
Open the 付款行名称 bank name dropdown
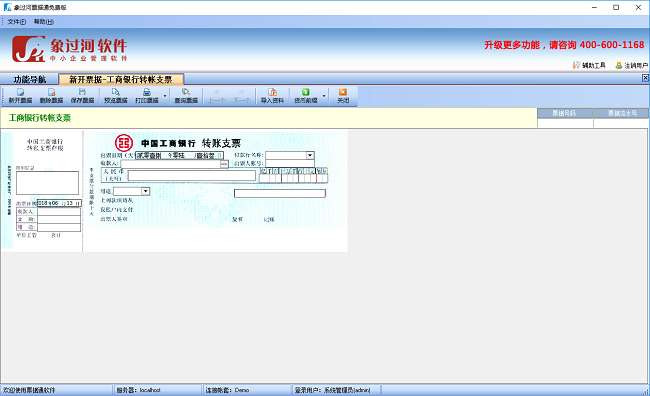click(310, 155)
